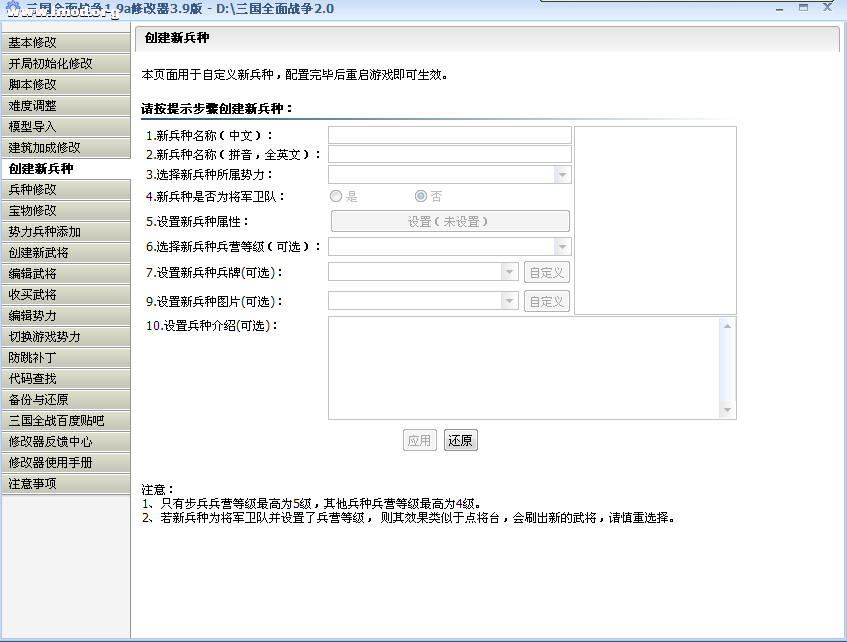Select 否 radio for 将军卫队
This screenshot has height=642, width=847.
421,197
